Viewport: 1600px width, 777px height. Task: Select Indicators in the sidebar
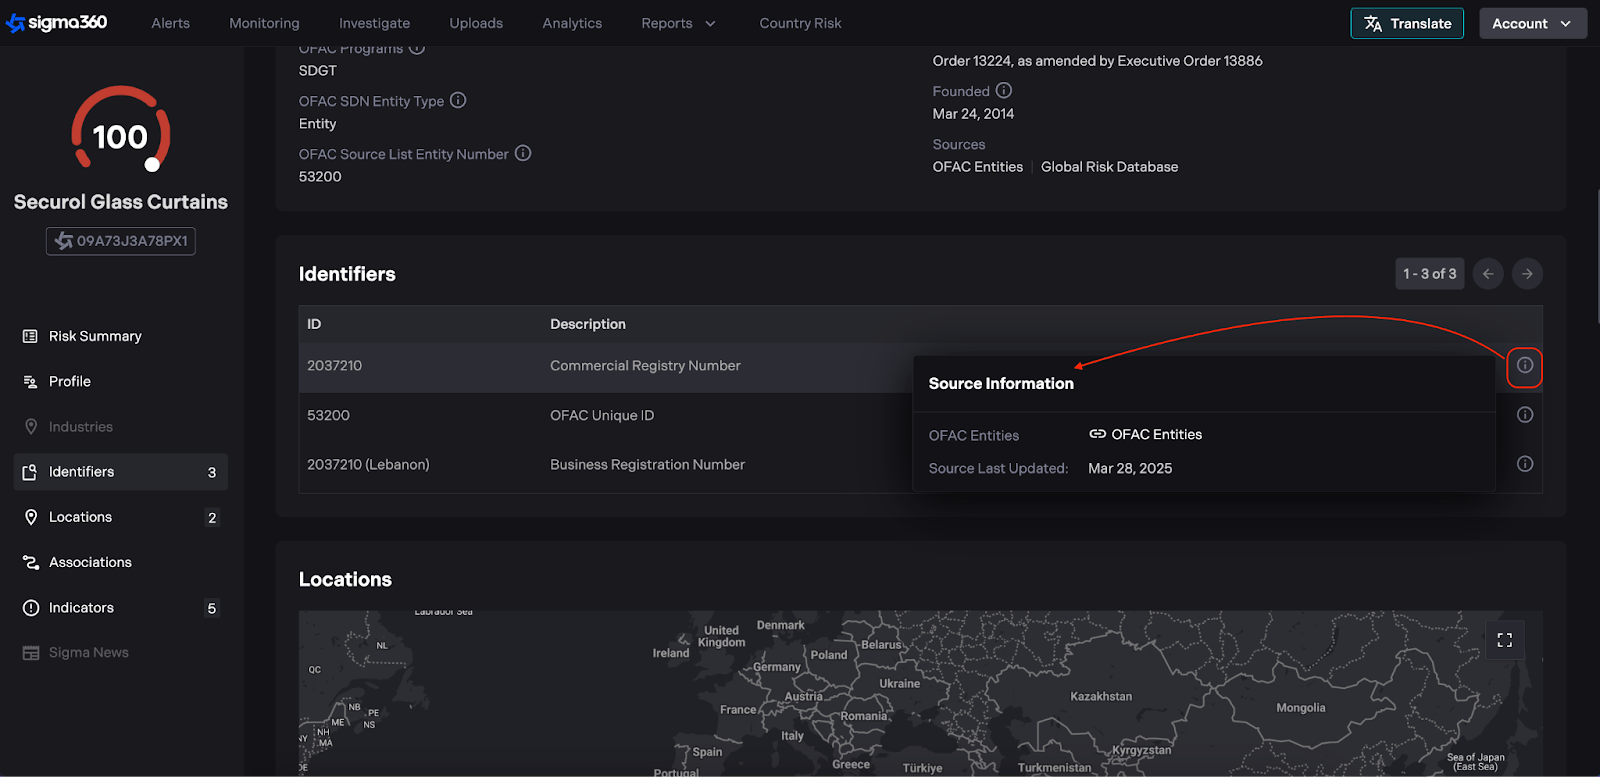click(81, 608)
